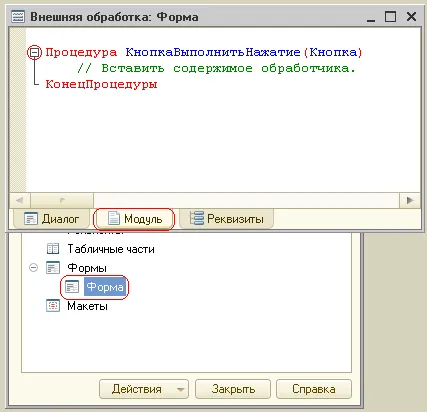Place cursor in the green comment line
The image size is (427, 412).
[x=217, y=68]
